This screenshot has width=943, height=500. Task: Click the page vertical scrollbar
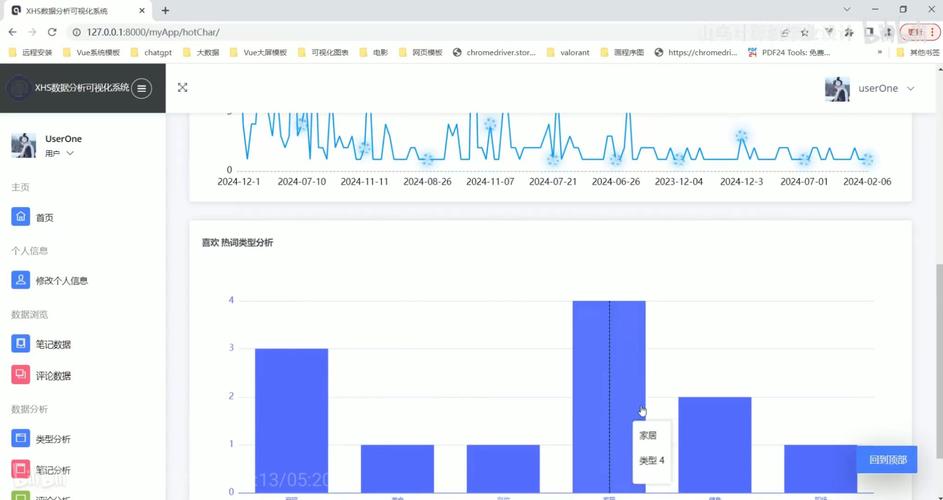(x=938, y=300)
